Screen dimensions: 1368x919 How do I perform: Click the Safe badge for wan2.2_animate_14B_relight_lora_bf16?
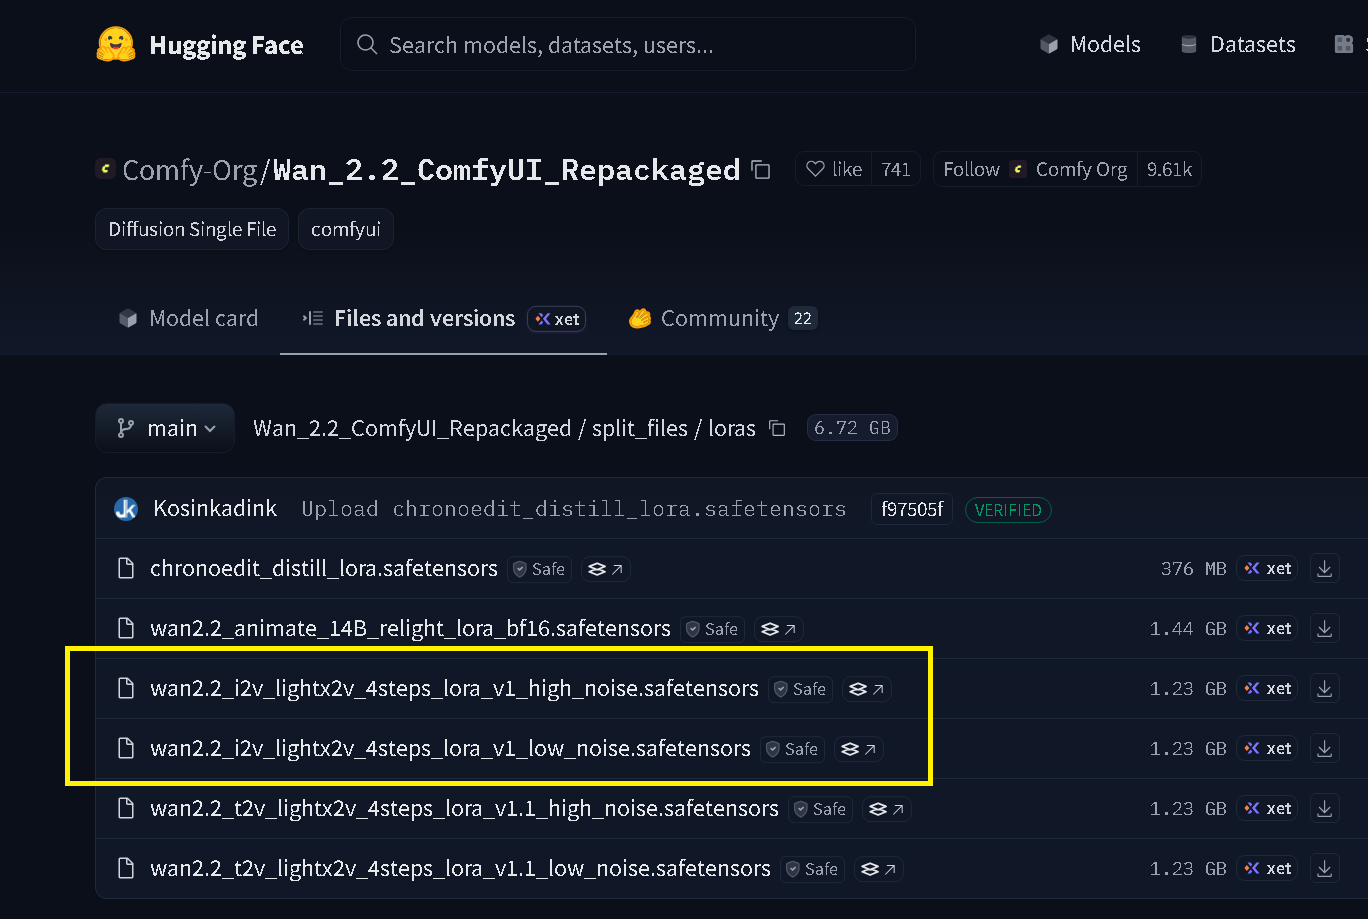(x=712, y=629)
